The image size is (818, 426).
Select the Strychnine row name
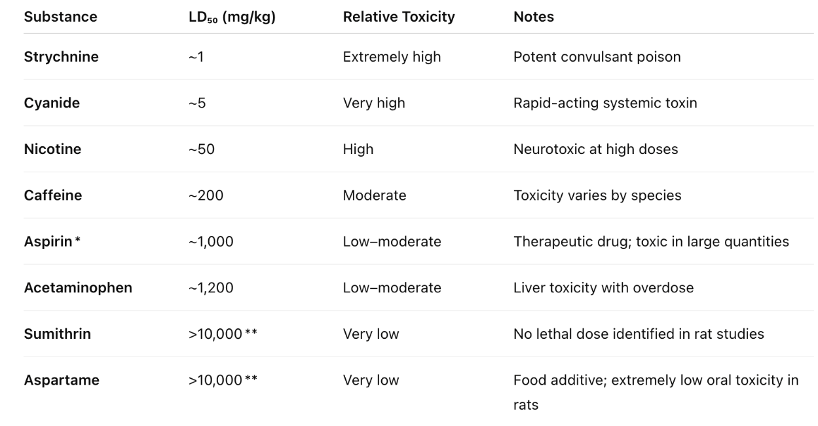[61, 57]
